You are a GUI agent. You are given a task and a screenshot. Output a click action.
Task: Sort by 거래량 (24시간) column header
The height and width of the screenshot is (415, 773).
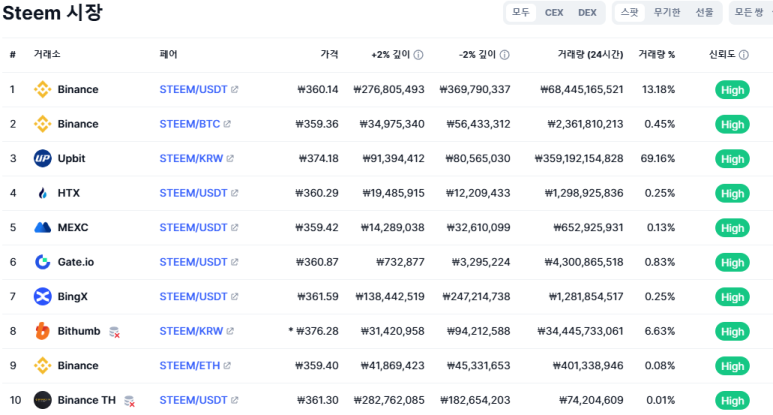[590, 54]
